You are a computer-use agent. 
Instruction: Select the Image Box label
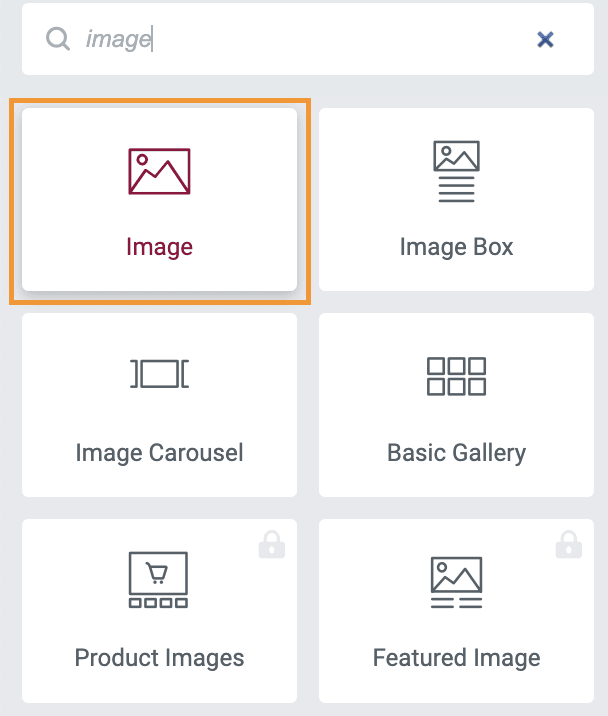pyautogui.click(x=456, y=247)
